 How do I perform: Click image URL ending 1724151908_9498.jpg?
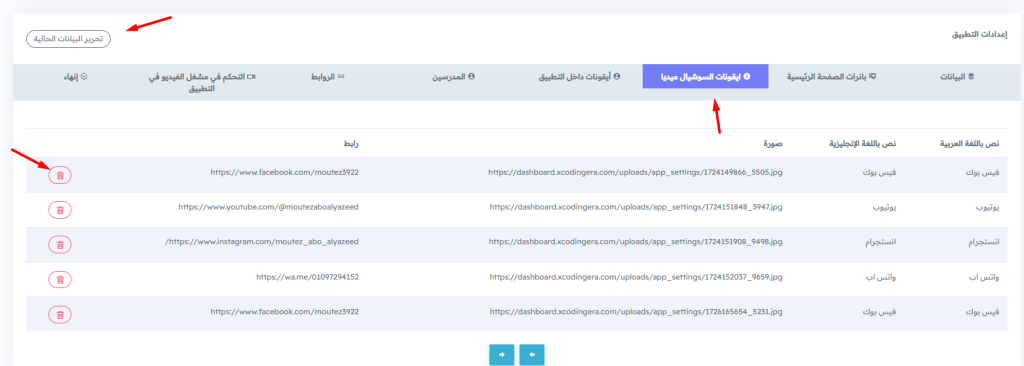(x=635, y=242)
